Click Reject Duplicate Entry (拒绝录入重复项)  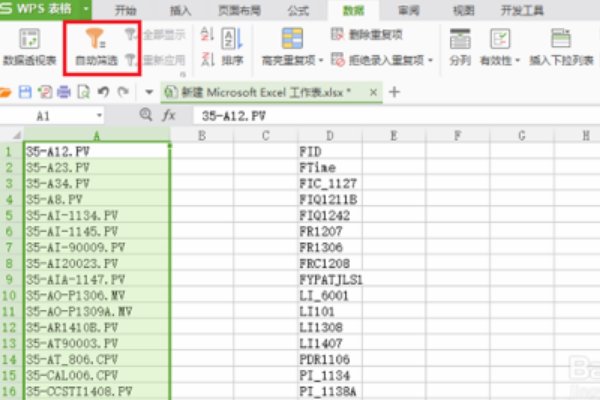378,60
